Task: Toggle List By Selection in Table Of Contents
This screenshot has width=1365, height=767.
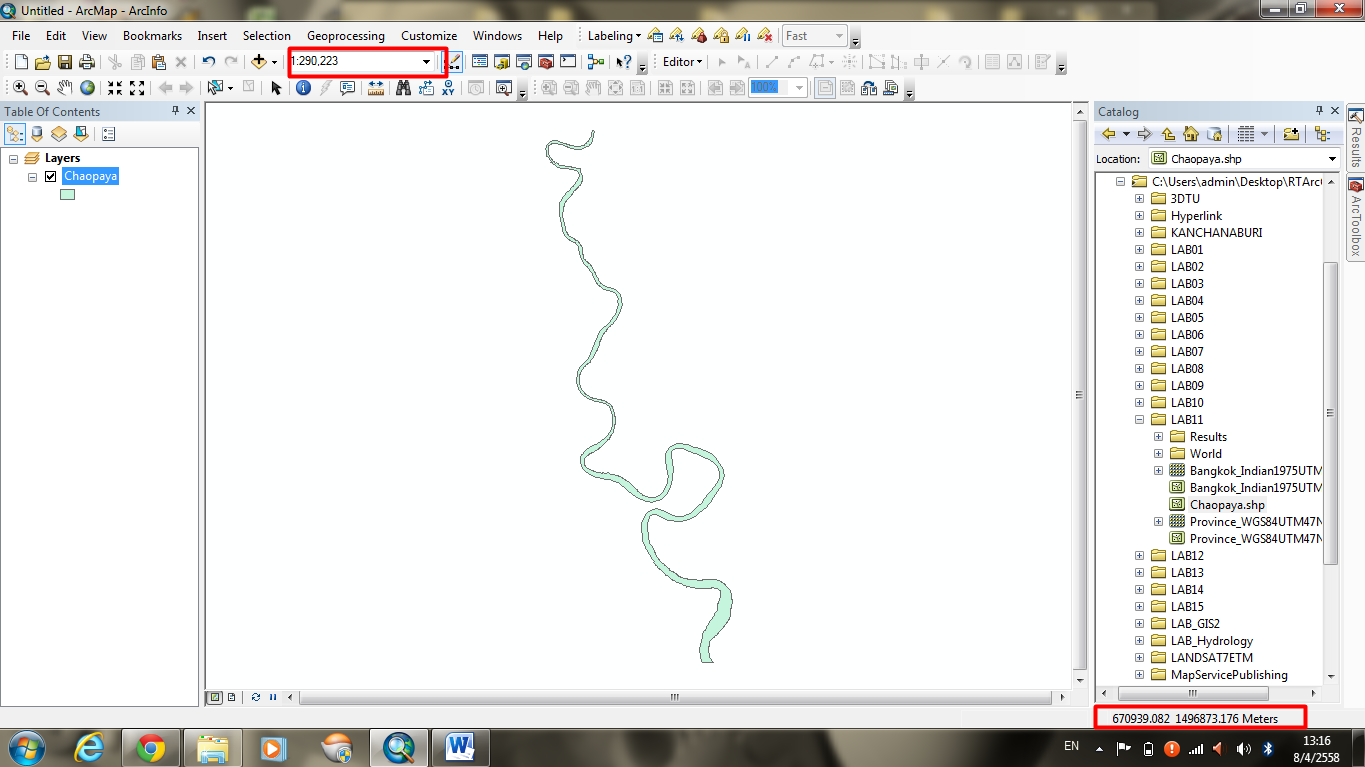Action: pos(81,134)
